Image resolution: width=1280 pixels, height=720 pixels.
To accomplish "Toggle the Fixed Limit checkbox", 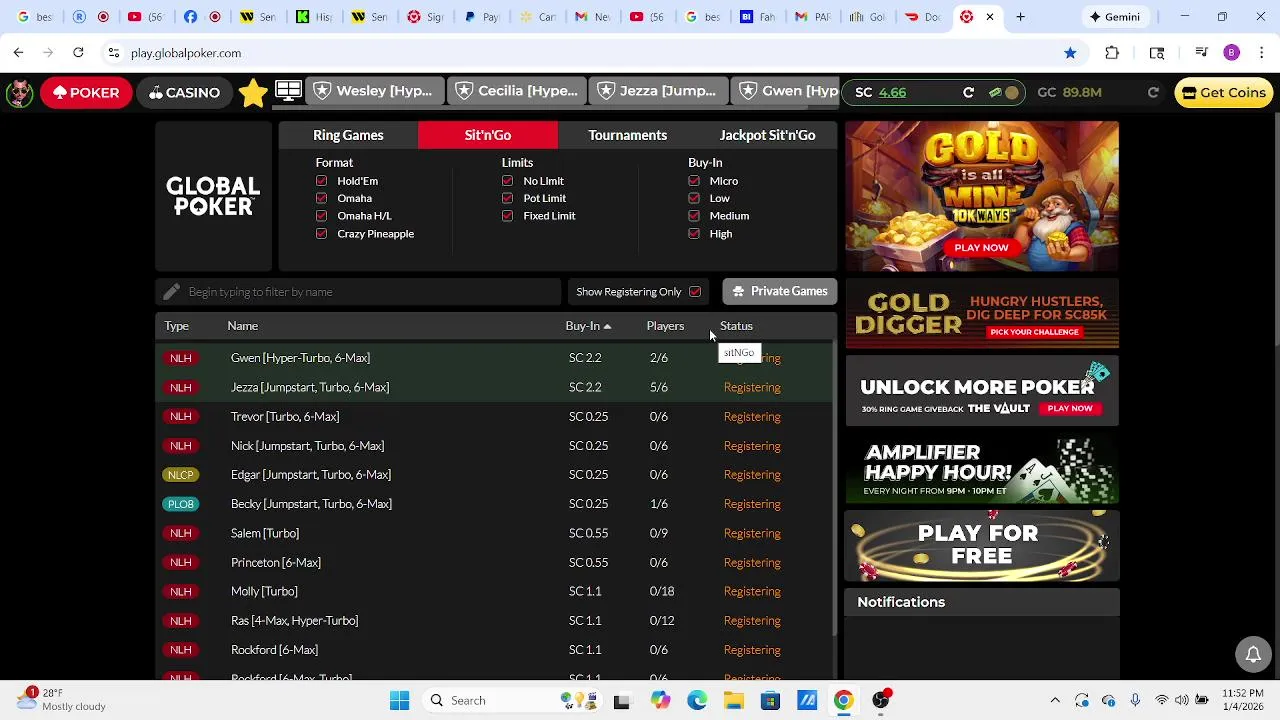I will [507, 216].
